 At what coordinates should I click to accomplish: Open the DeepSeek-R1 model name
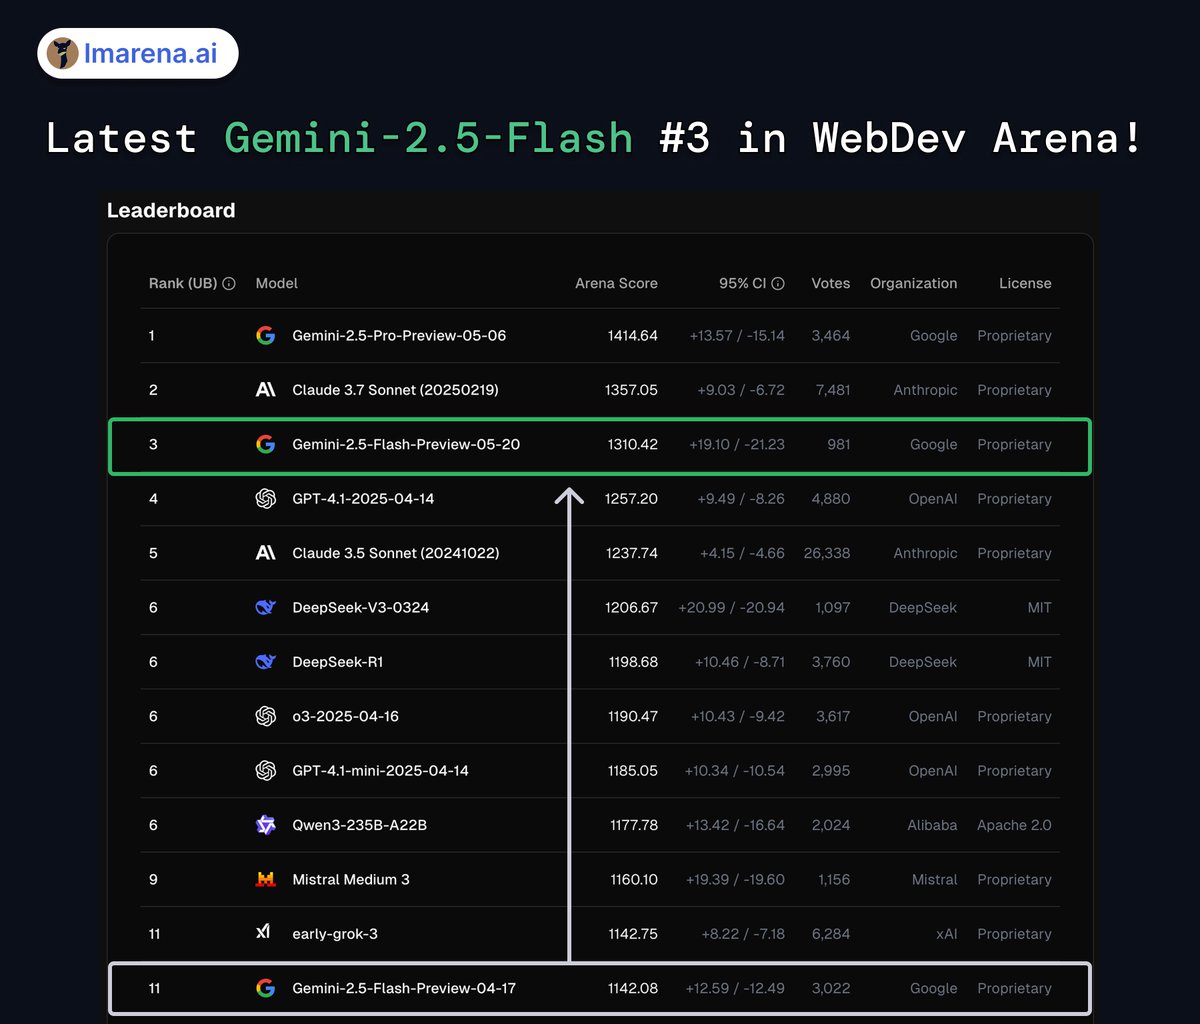(x=338, y=662)
